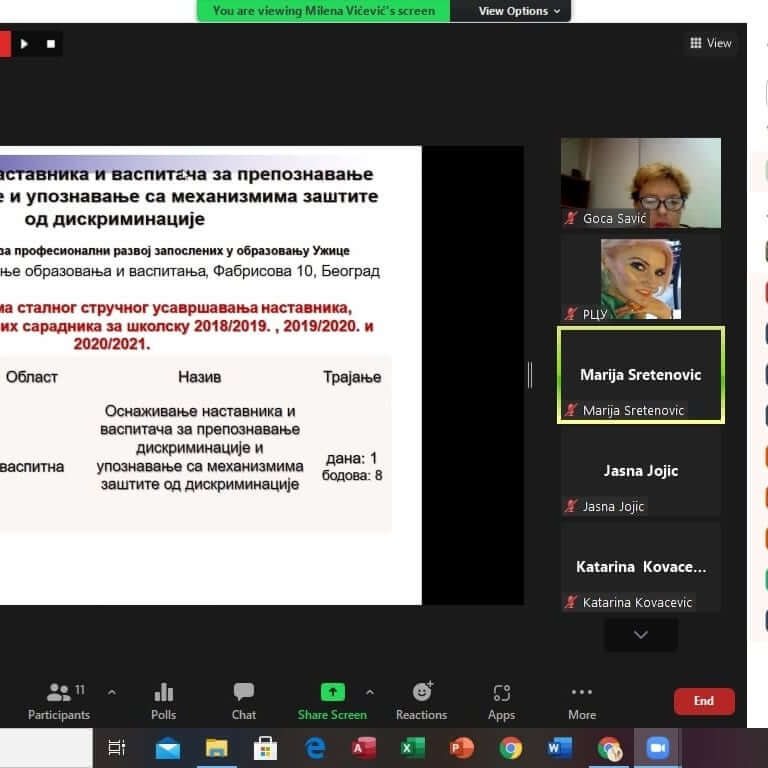Click the red End meeting button
This screenshot has width=768, height=768.
click(x=704, y=701)
